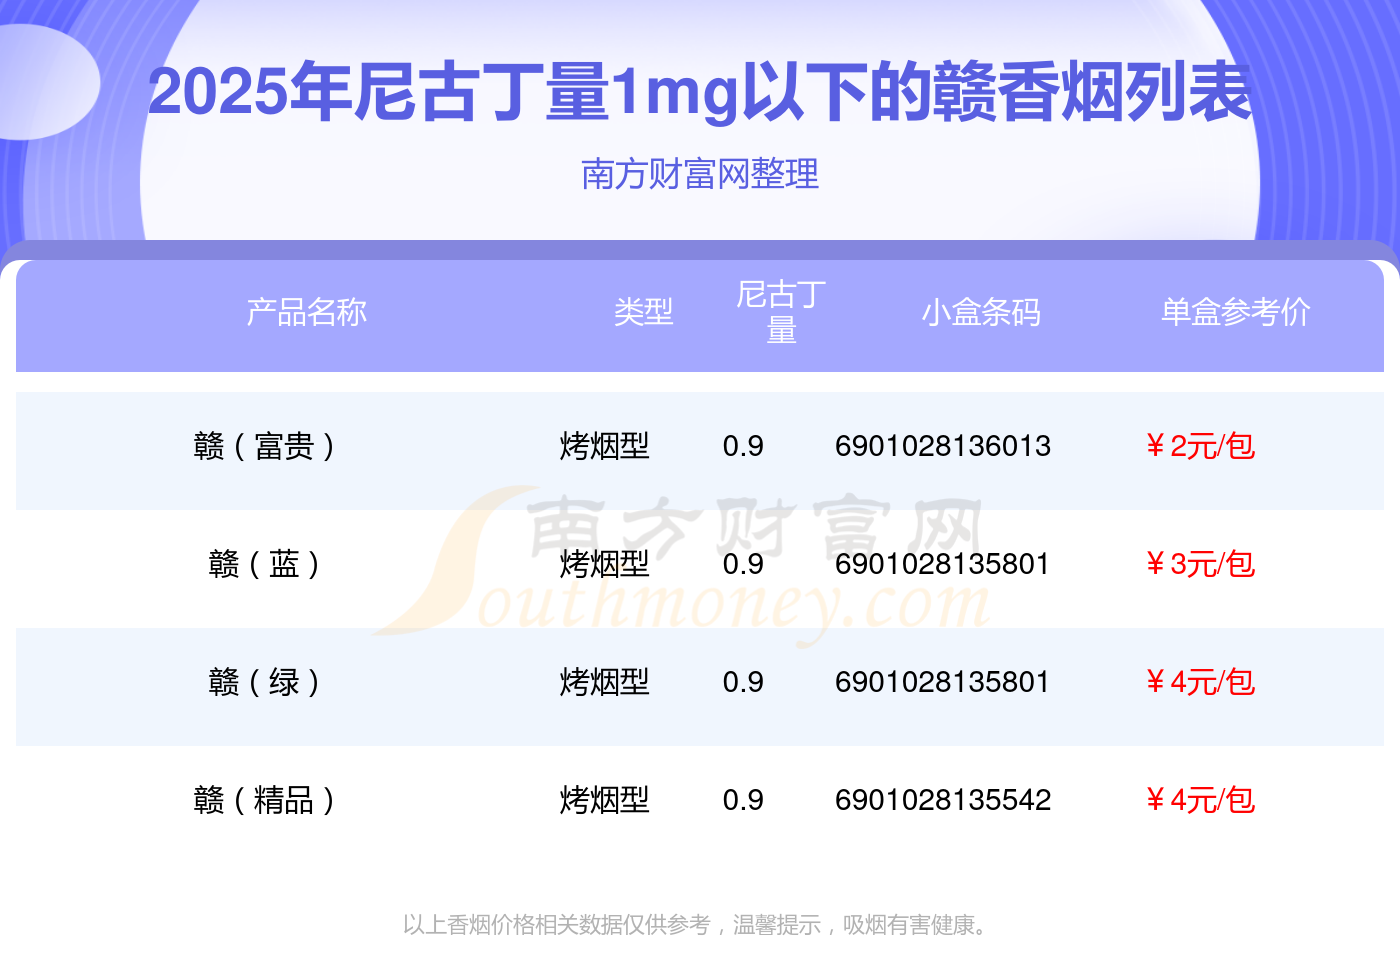Click 烤烟型 in the 赣（精品）row
This screenshot has height=970, width=1400.
click(605, 800)
